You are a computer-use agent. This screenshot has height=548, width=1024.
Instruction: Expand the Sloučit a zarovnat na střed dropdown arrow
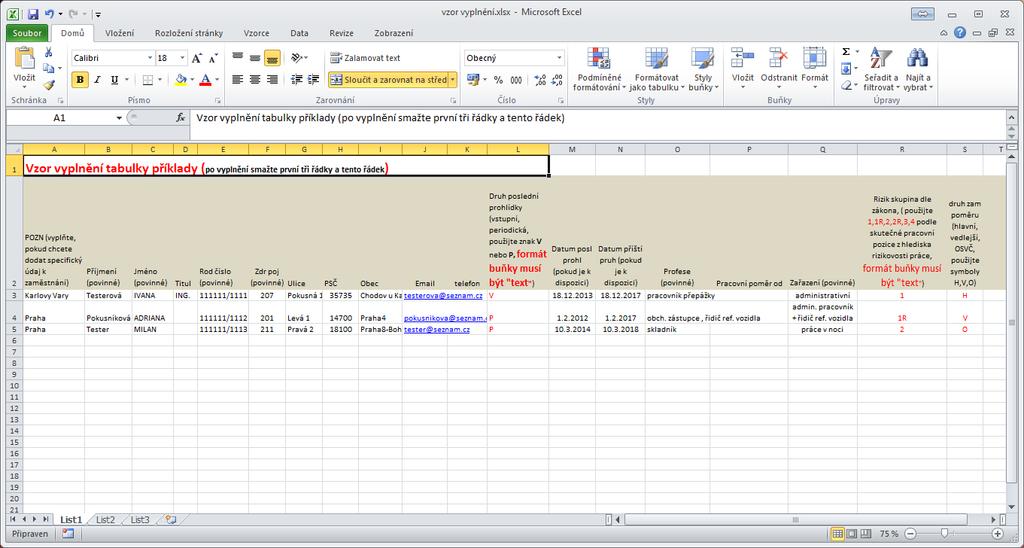point(453,80)
